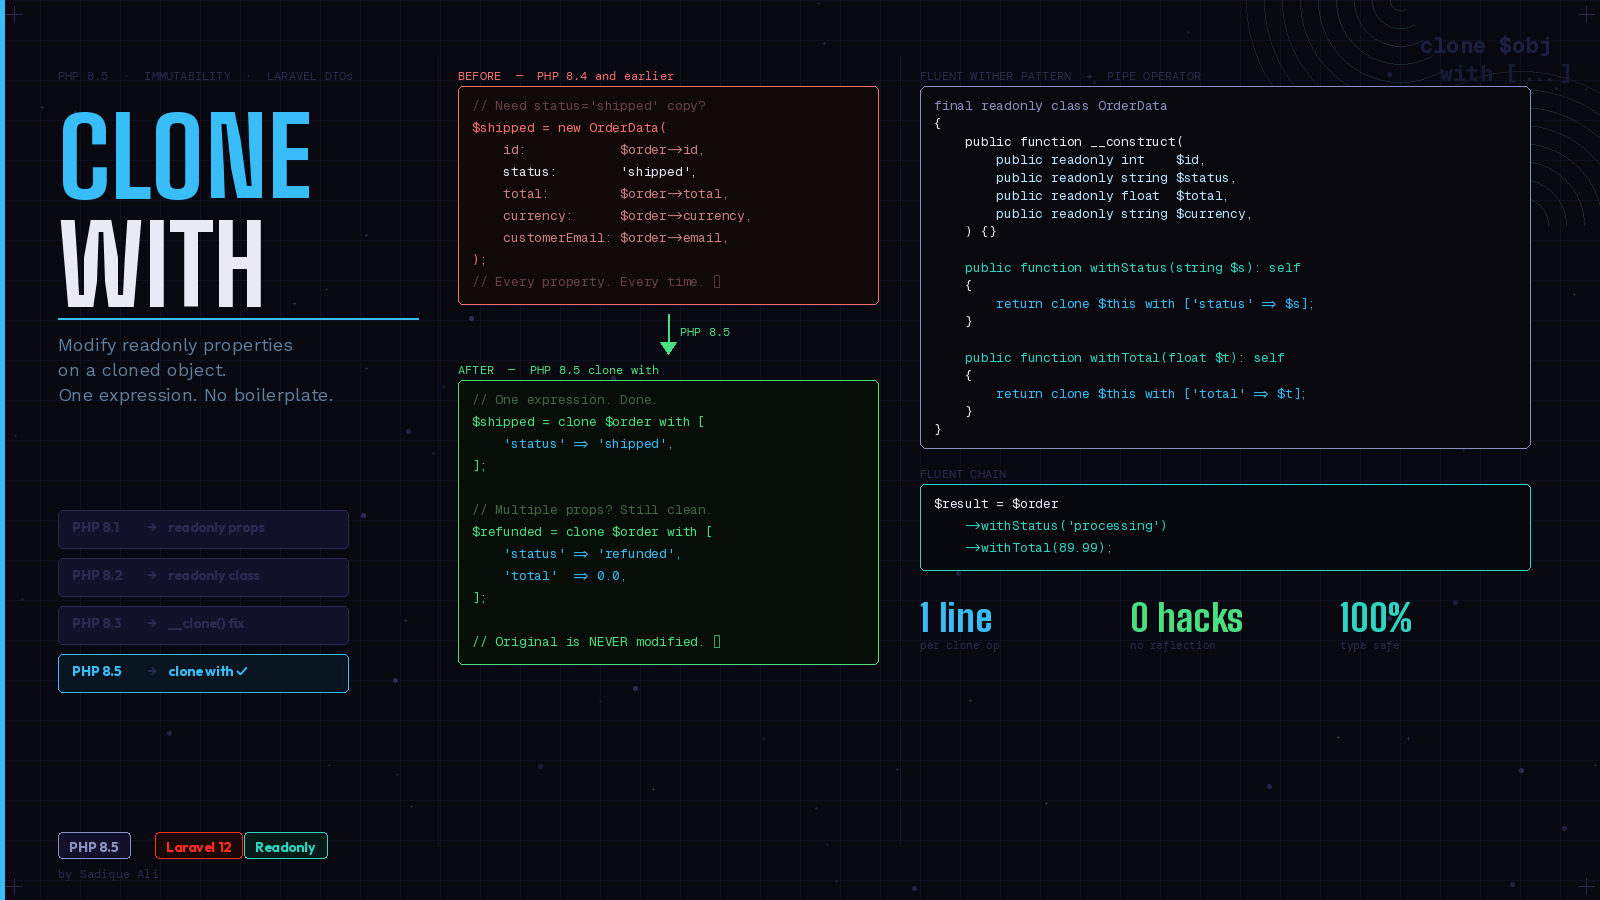Click the OrderData class code panel

point(1225,267)
